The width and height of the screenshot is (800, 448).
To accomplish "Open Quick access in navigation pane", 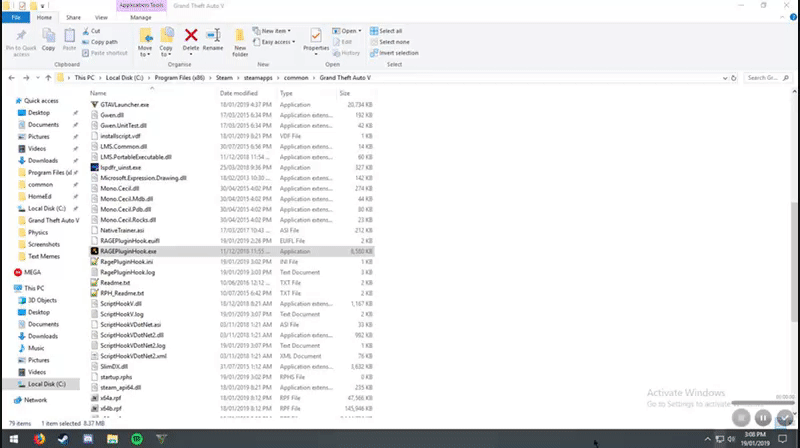I will click(41, 101).
